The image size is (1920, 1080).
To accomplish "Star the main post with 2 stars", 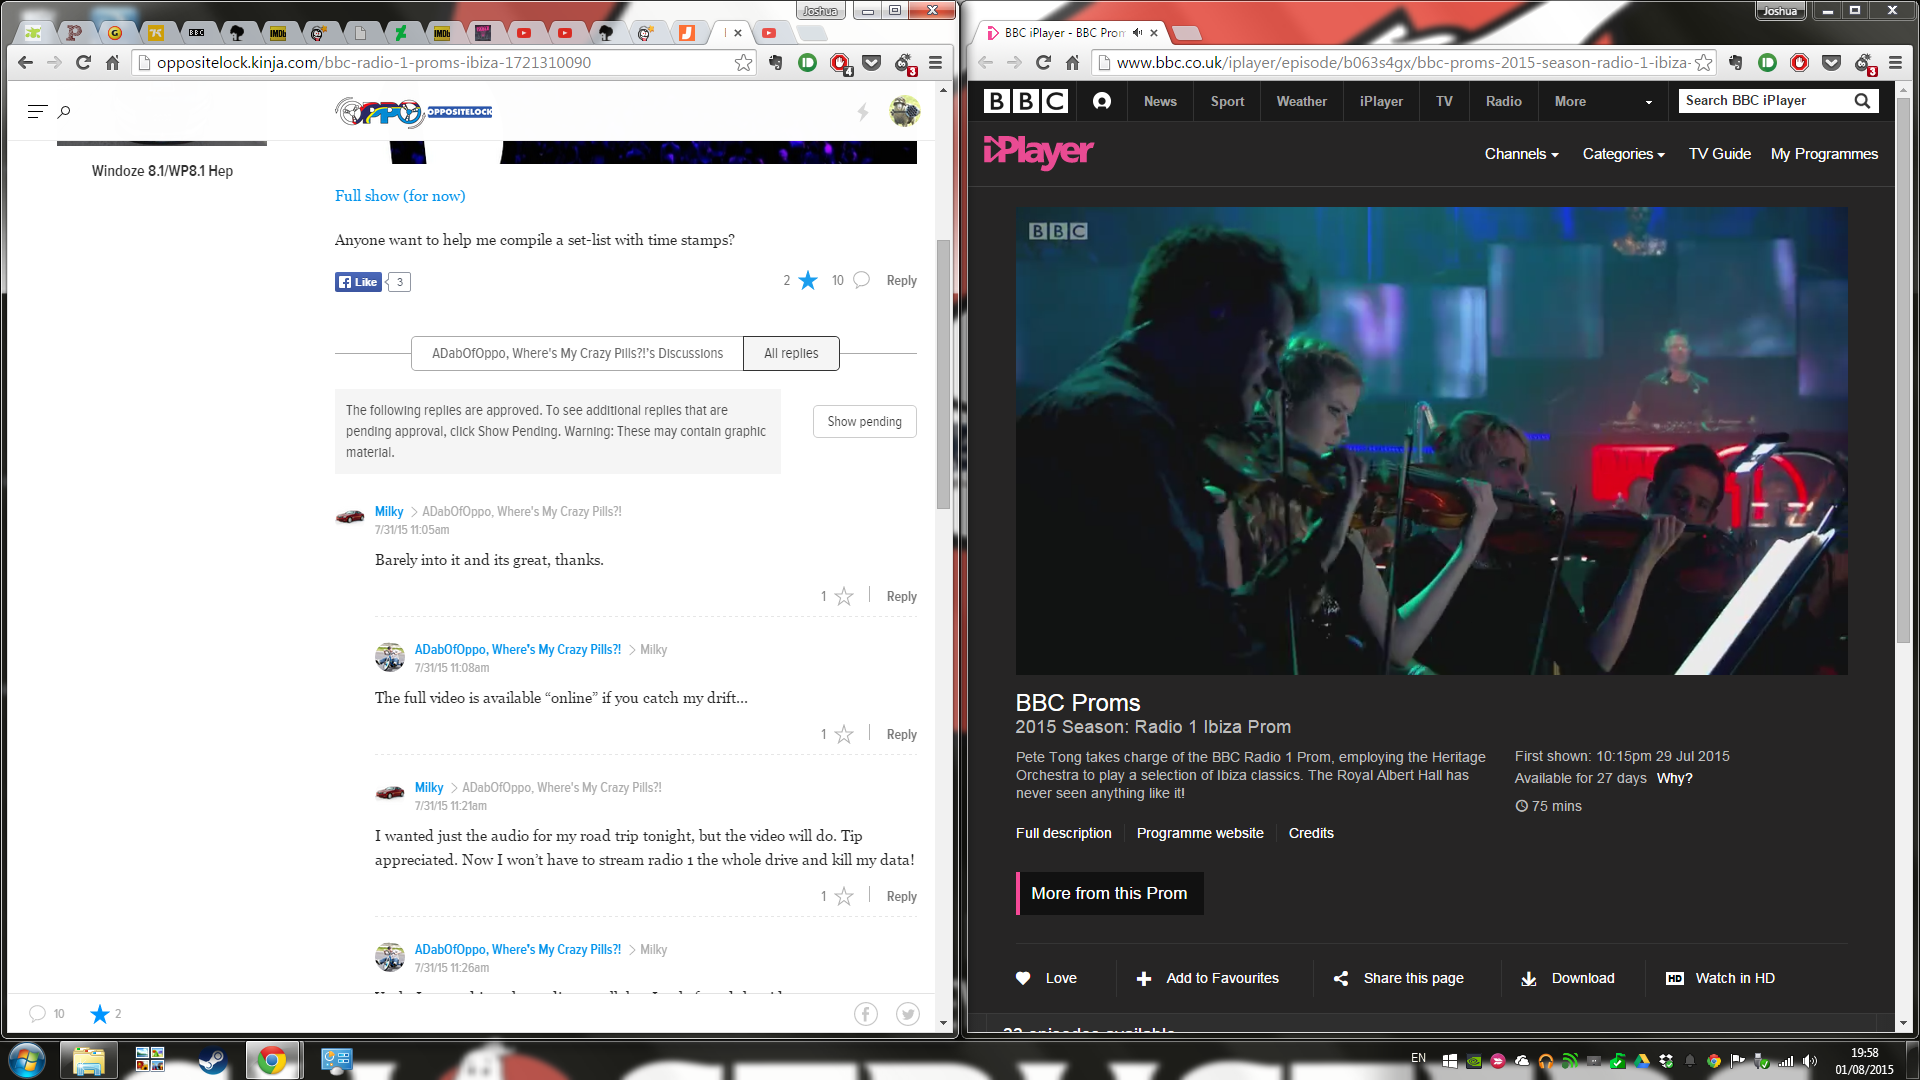I will (x=808, y=281).
